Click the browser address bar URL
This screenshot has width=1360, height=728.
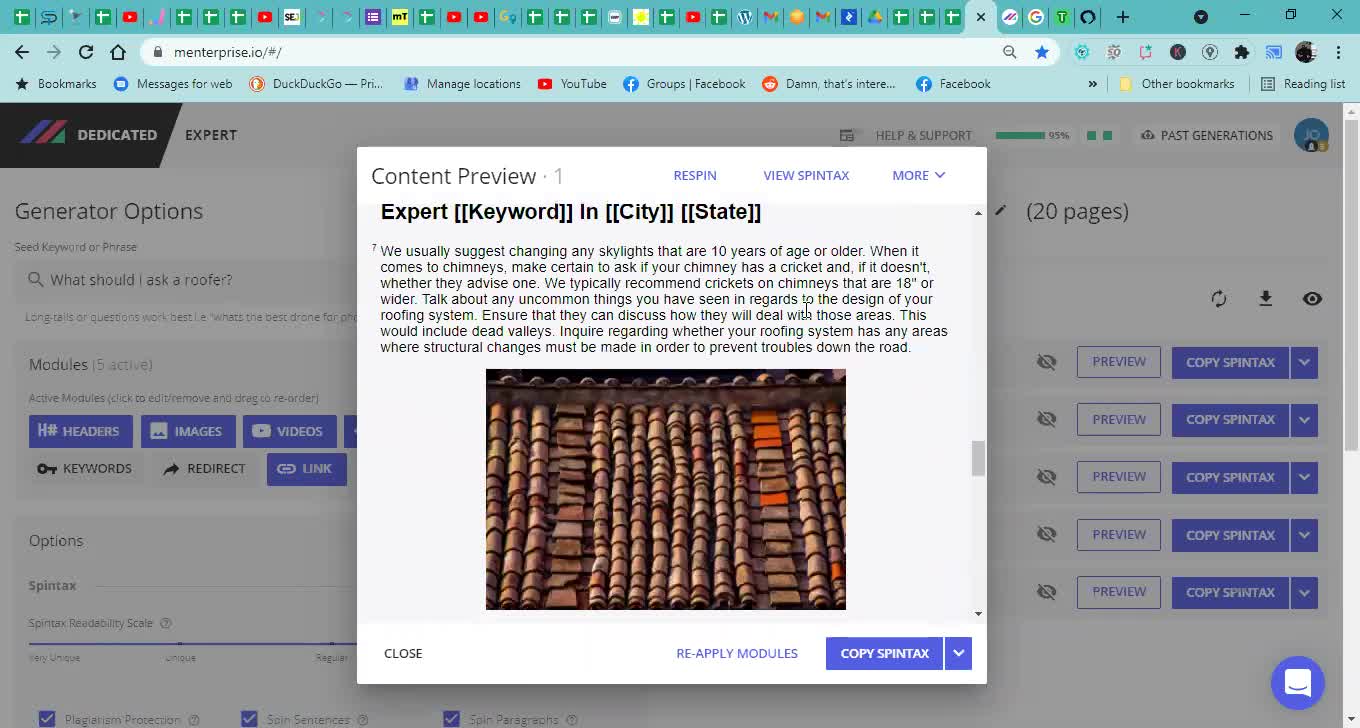(228, 52)
